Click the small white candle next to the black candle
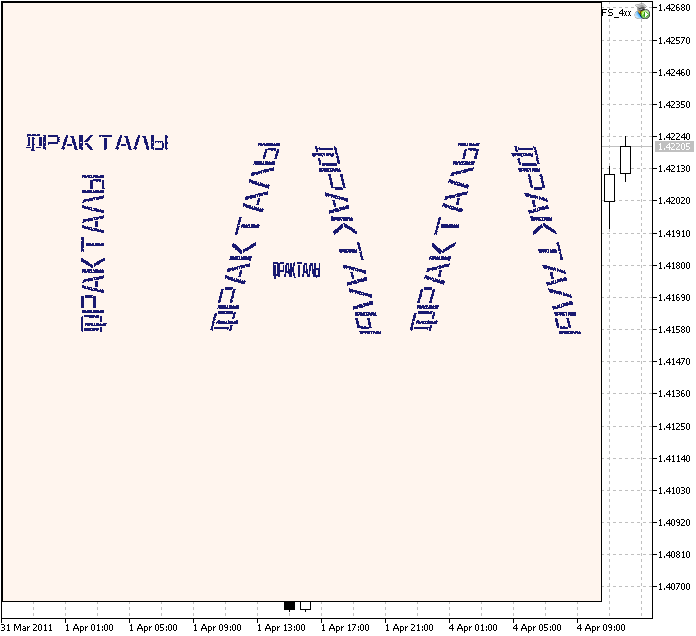Screen dimensions: 696x636 pos(305,606)
